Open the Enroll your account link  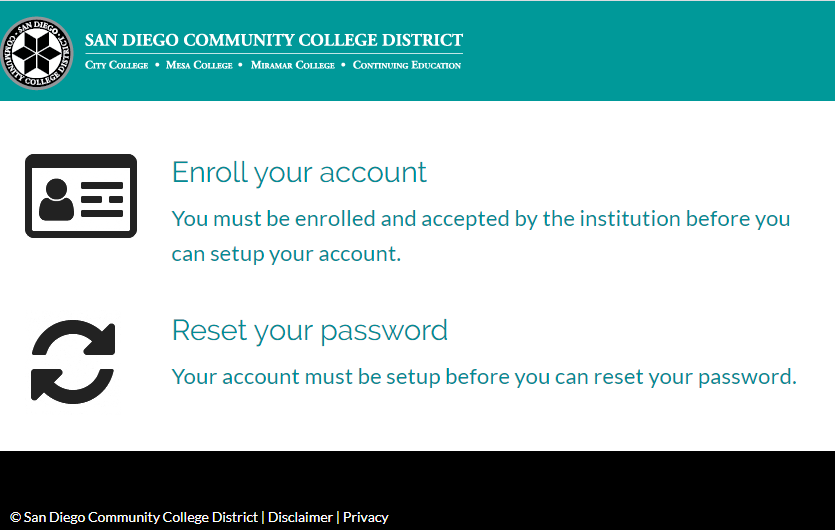[x=299, y=172]
